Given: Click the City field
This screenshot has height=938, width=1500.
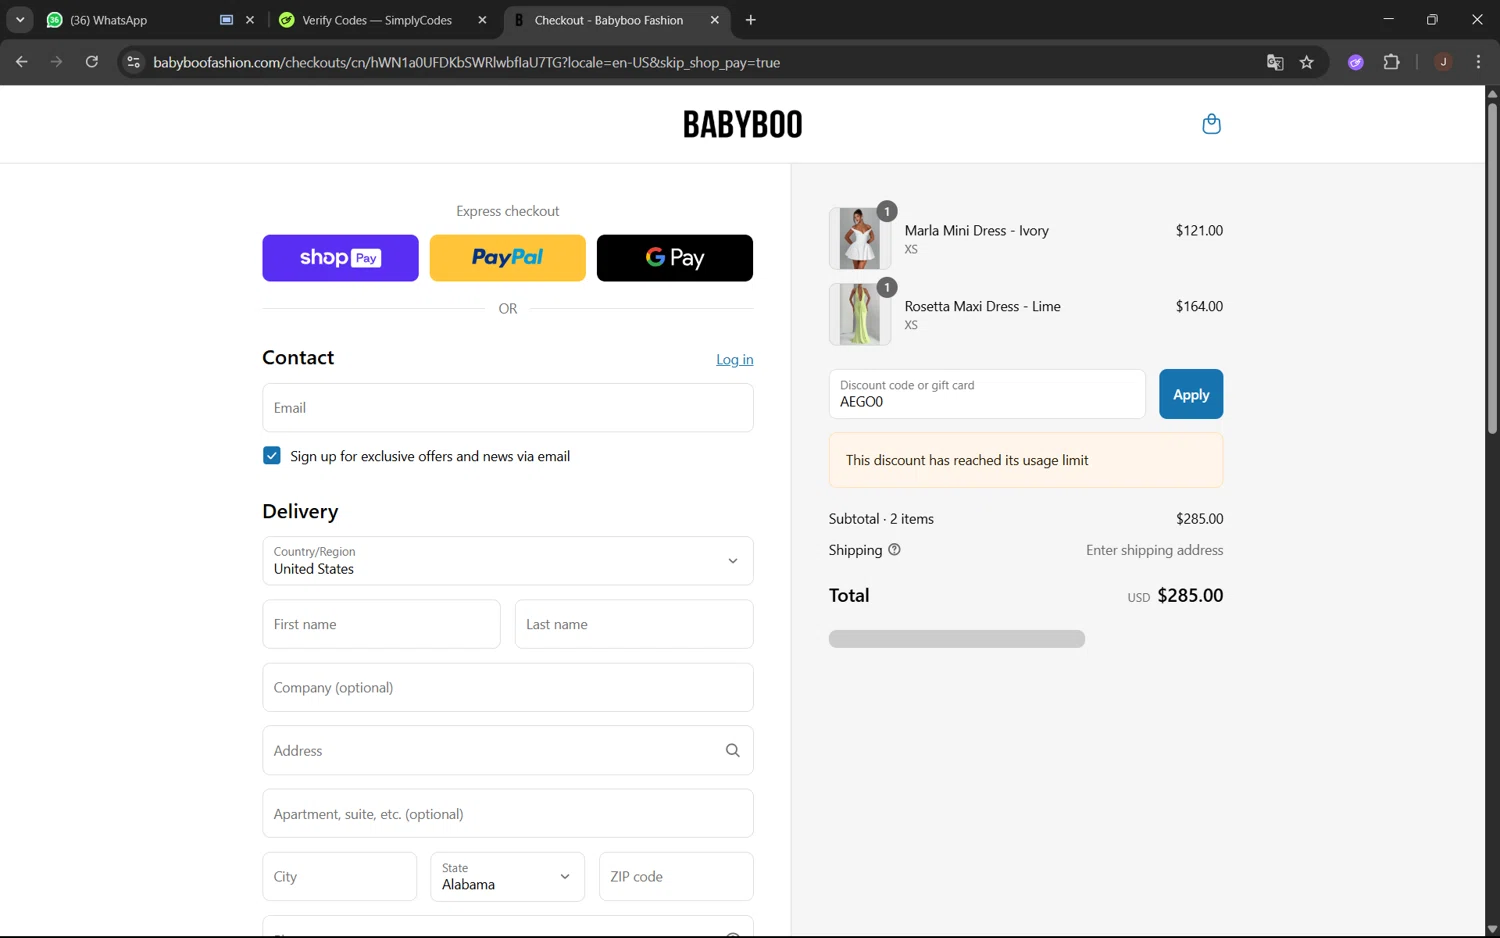Looking at the screenshot, I should (339, 877).
